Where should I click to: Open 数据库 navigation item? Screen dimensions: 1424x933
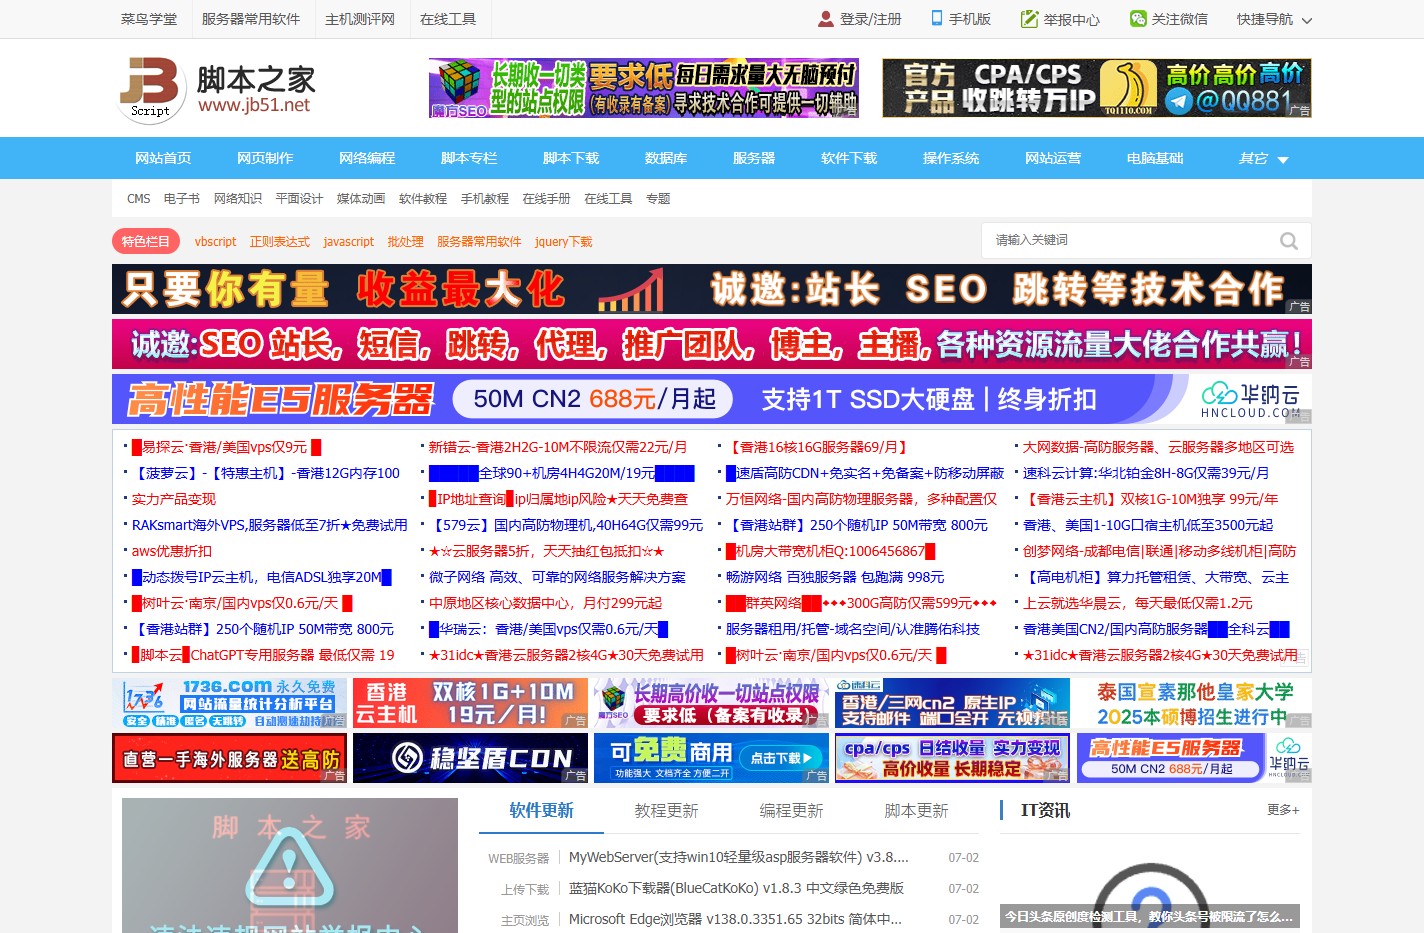tap(666, 158)
